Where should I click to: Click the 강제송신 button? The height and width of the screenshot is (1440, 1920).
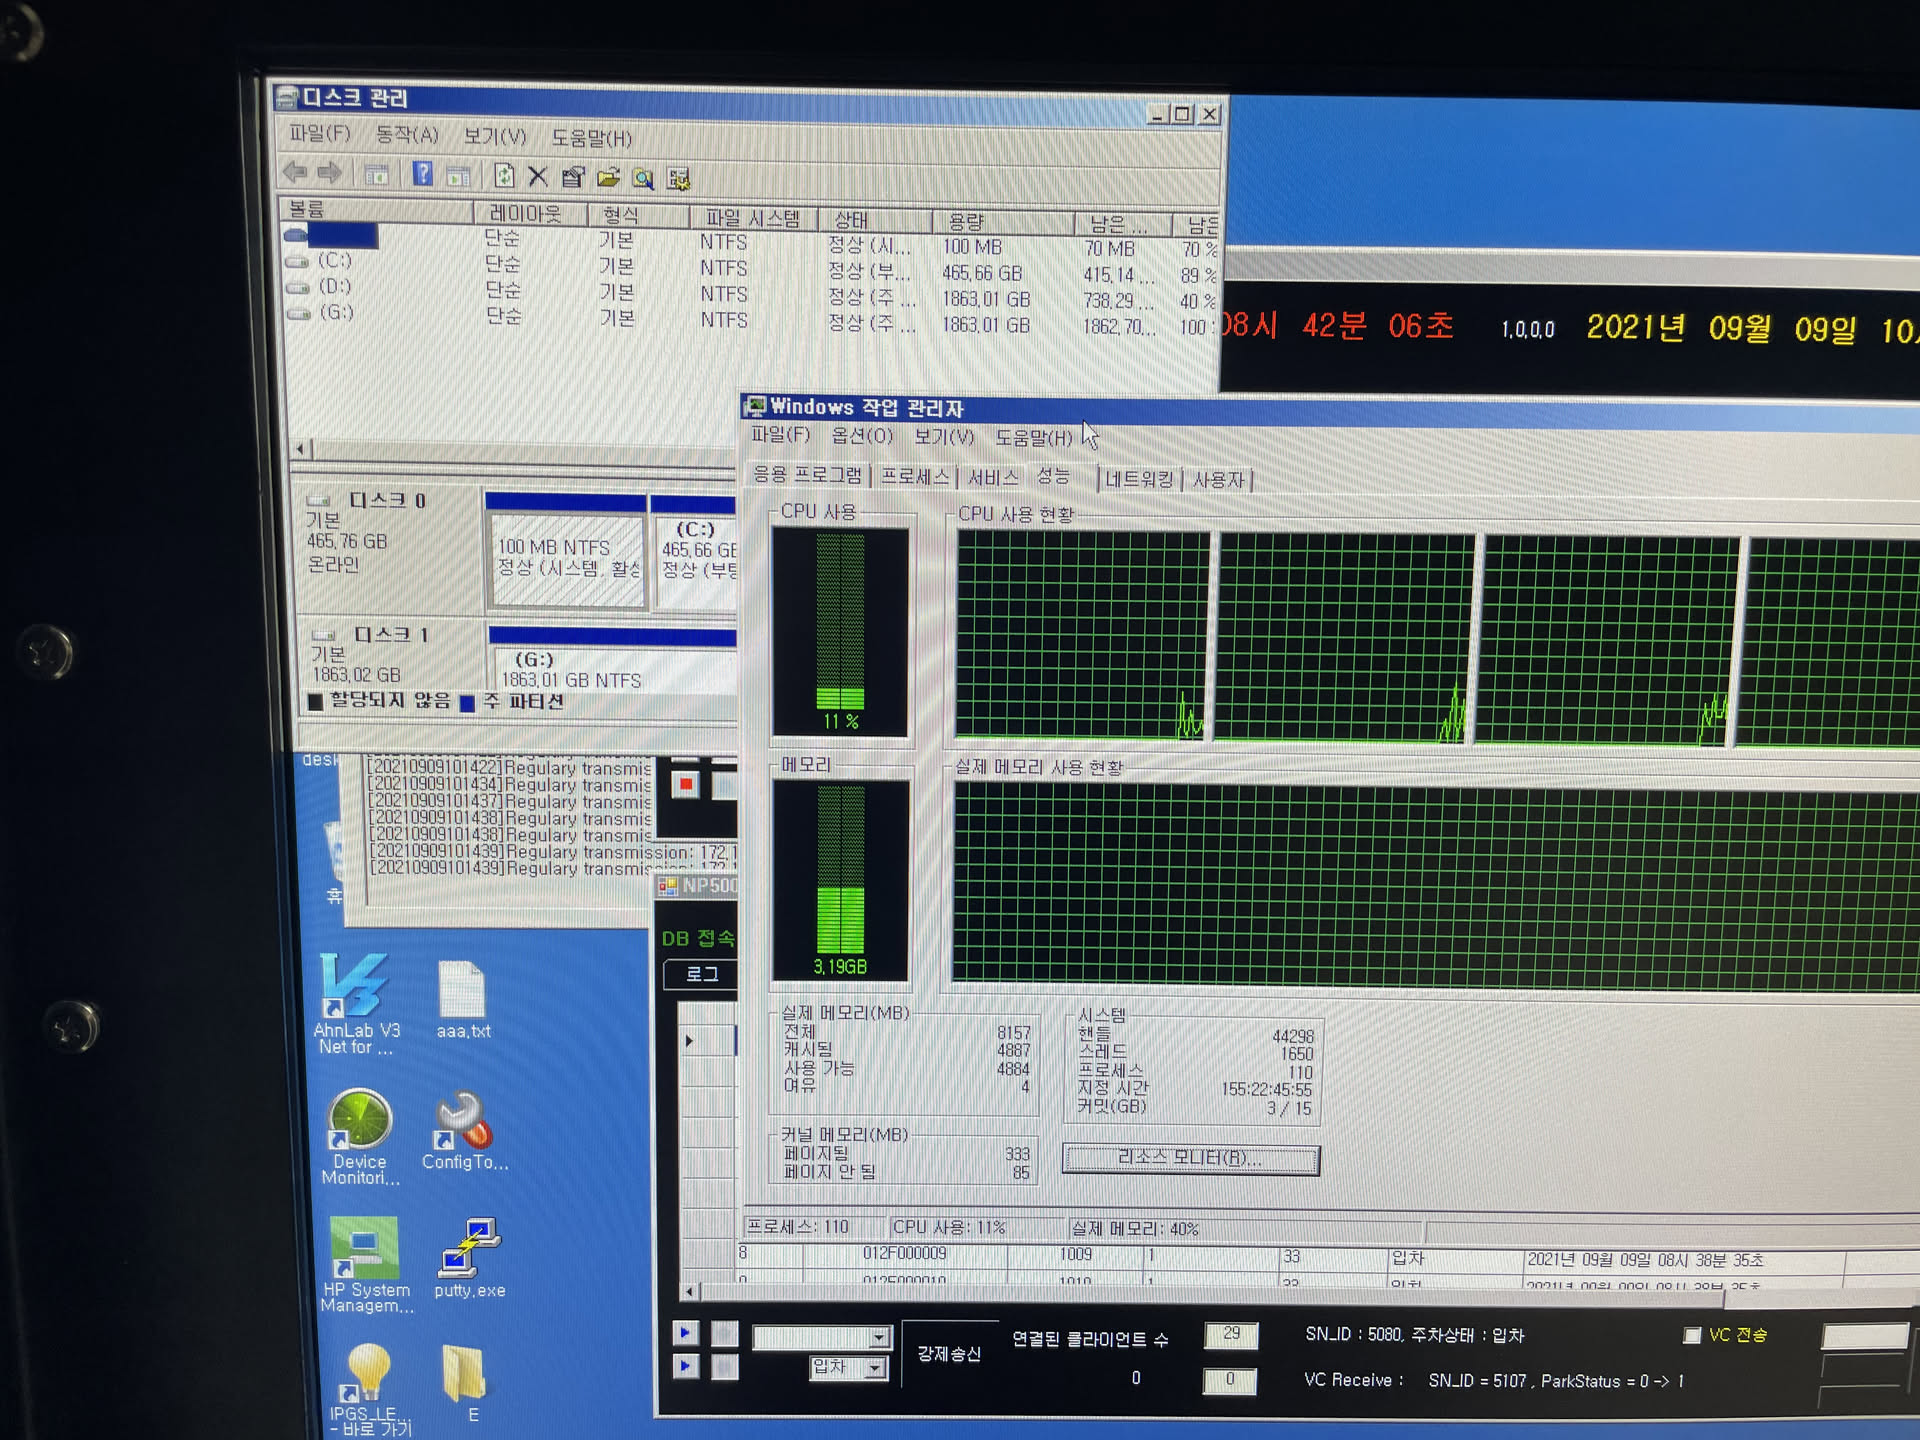(x=949, y=1354)
